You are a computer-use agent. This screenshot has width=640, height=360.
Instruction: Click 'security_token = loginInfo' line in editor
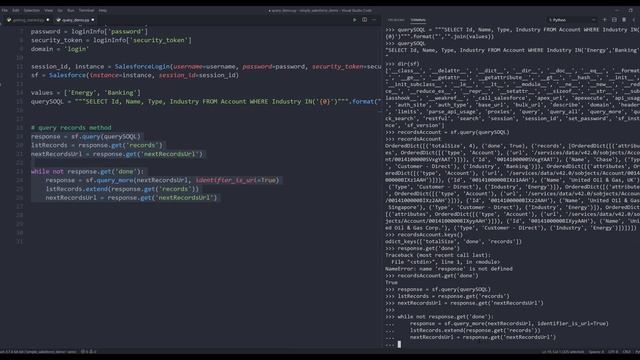coord(111,40)
